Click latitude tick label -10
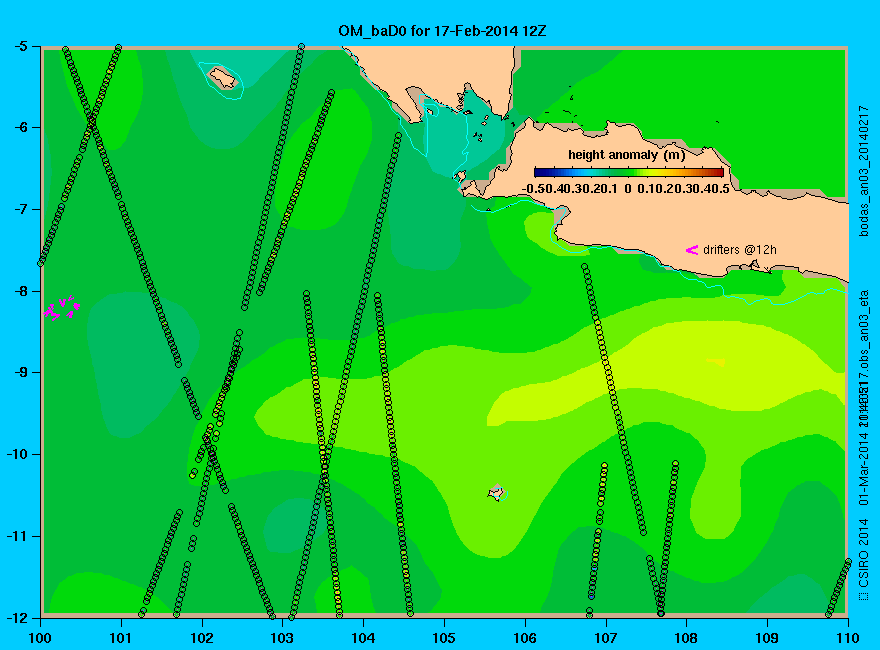 pyautogui.click(x=17, y=454)
